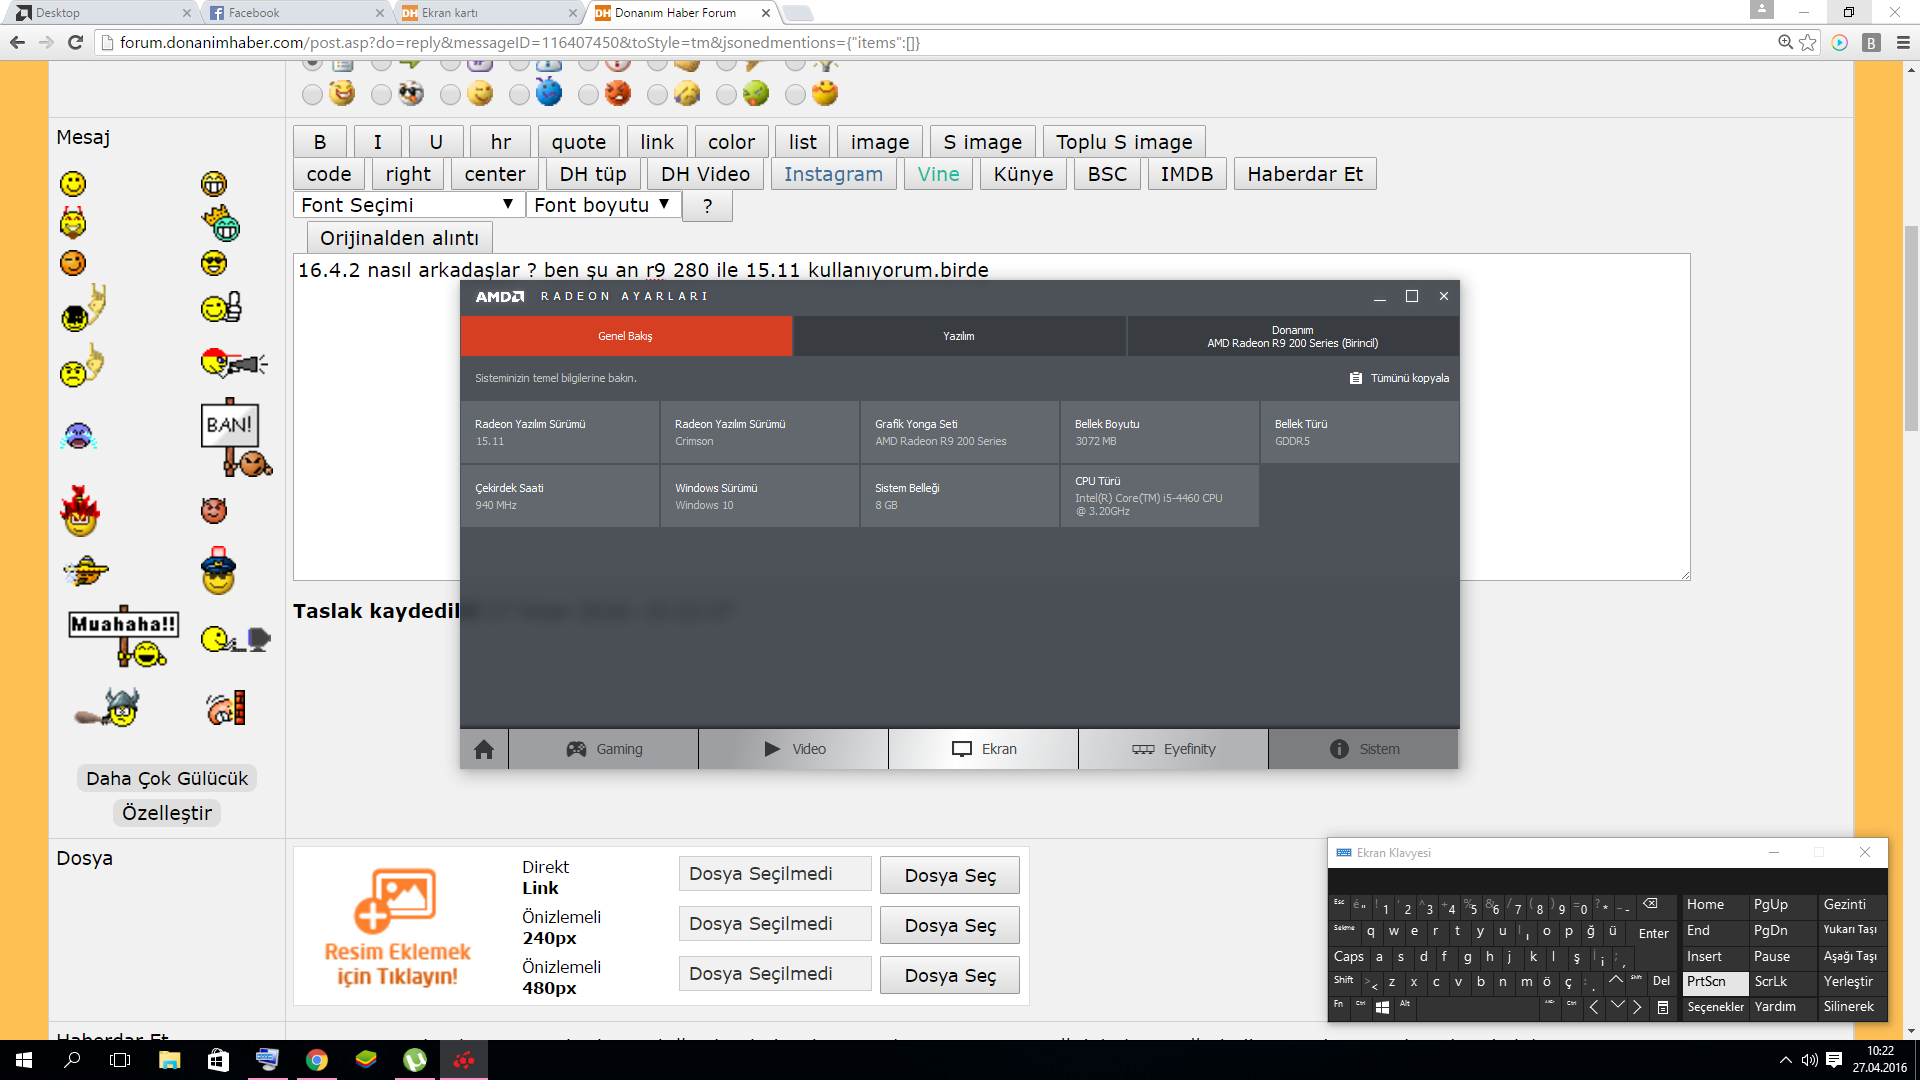1920x1080 pixels.
Task: Open the Video section in Radeon Settings
Action: click(x=794, y=749)
